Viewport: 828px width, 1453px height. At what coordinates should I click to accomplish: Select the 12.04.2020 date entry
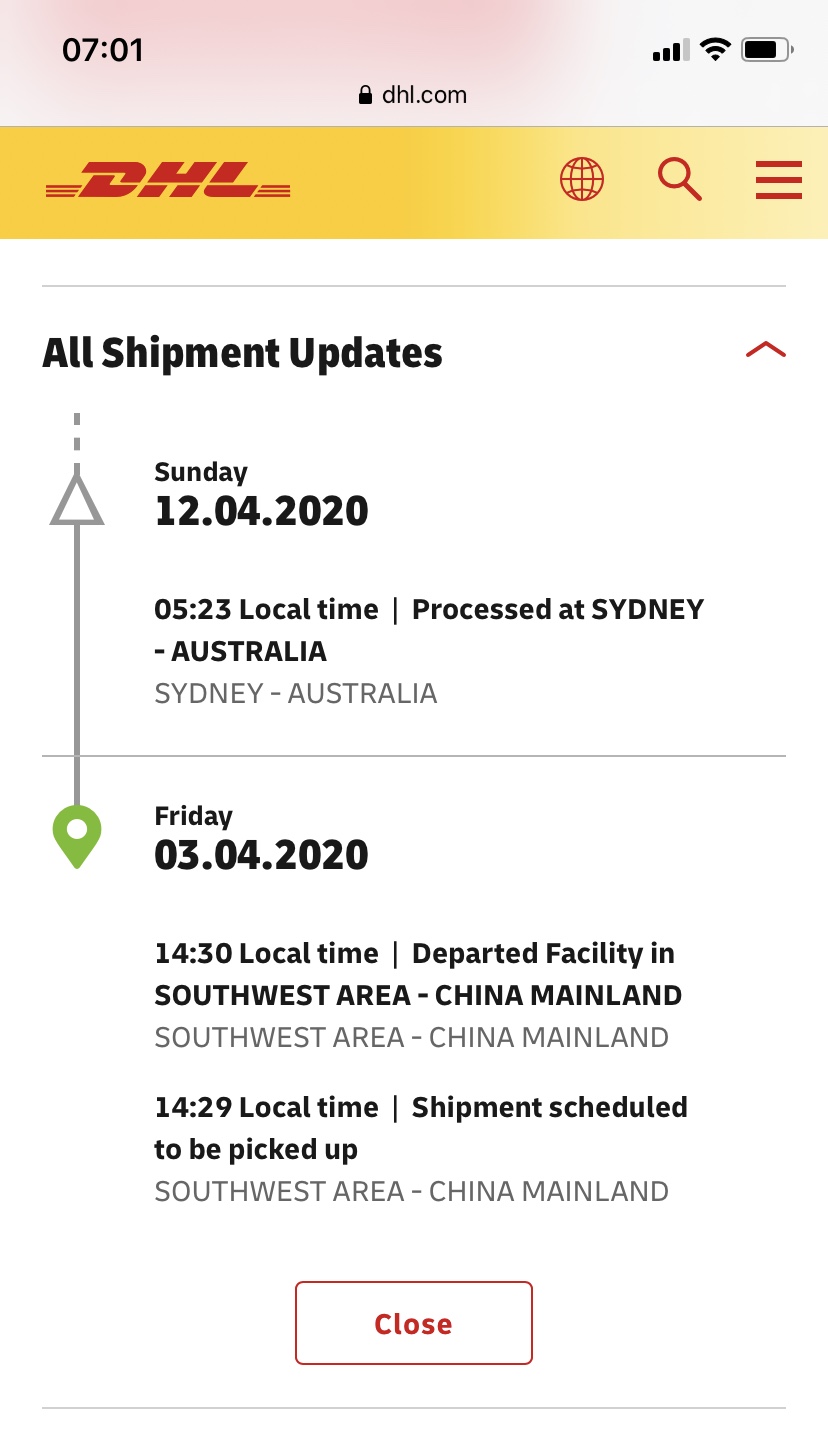[262, 511]
